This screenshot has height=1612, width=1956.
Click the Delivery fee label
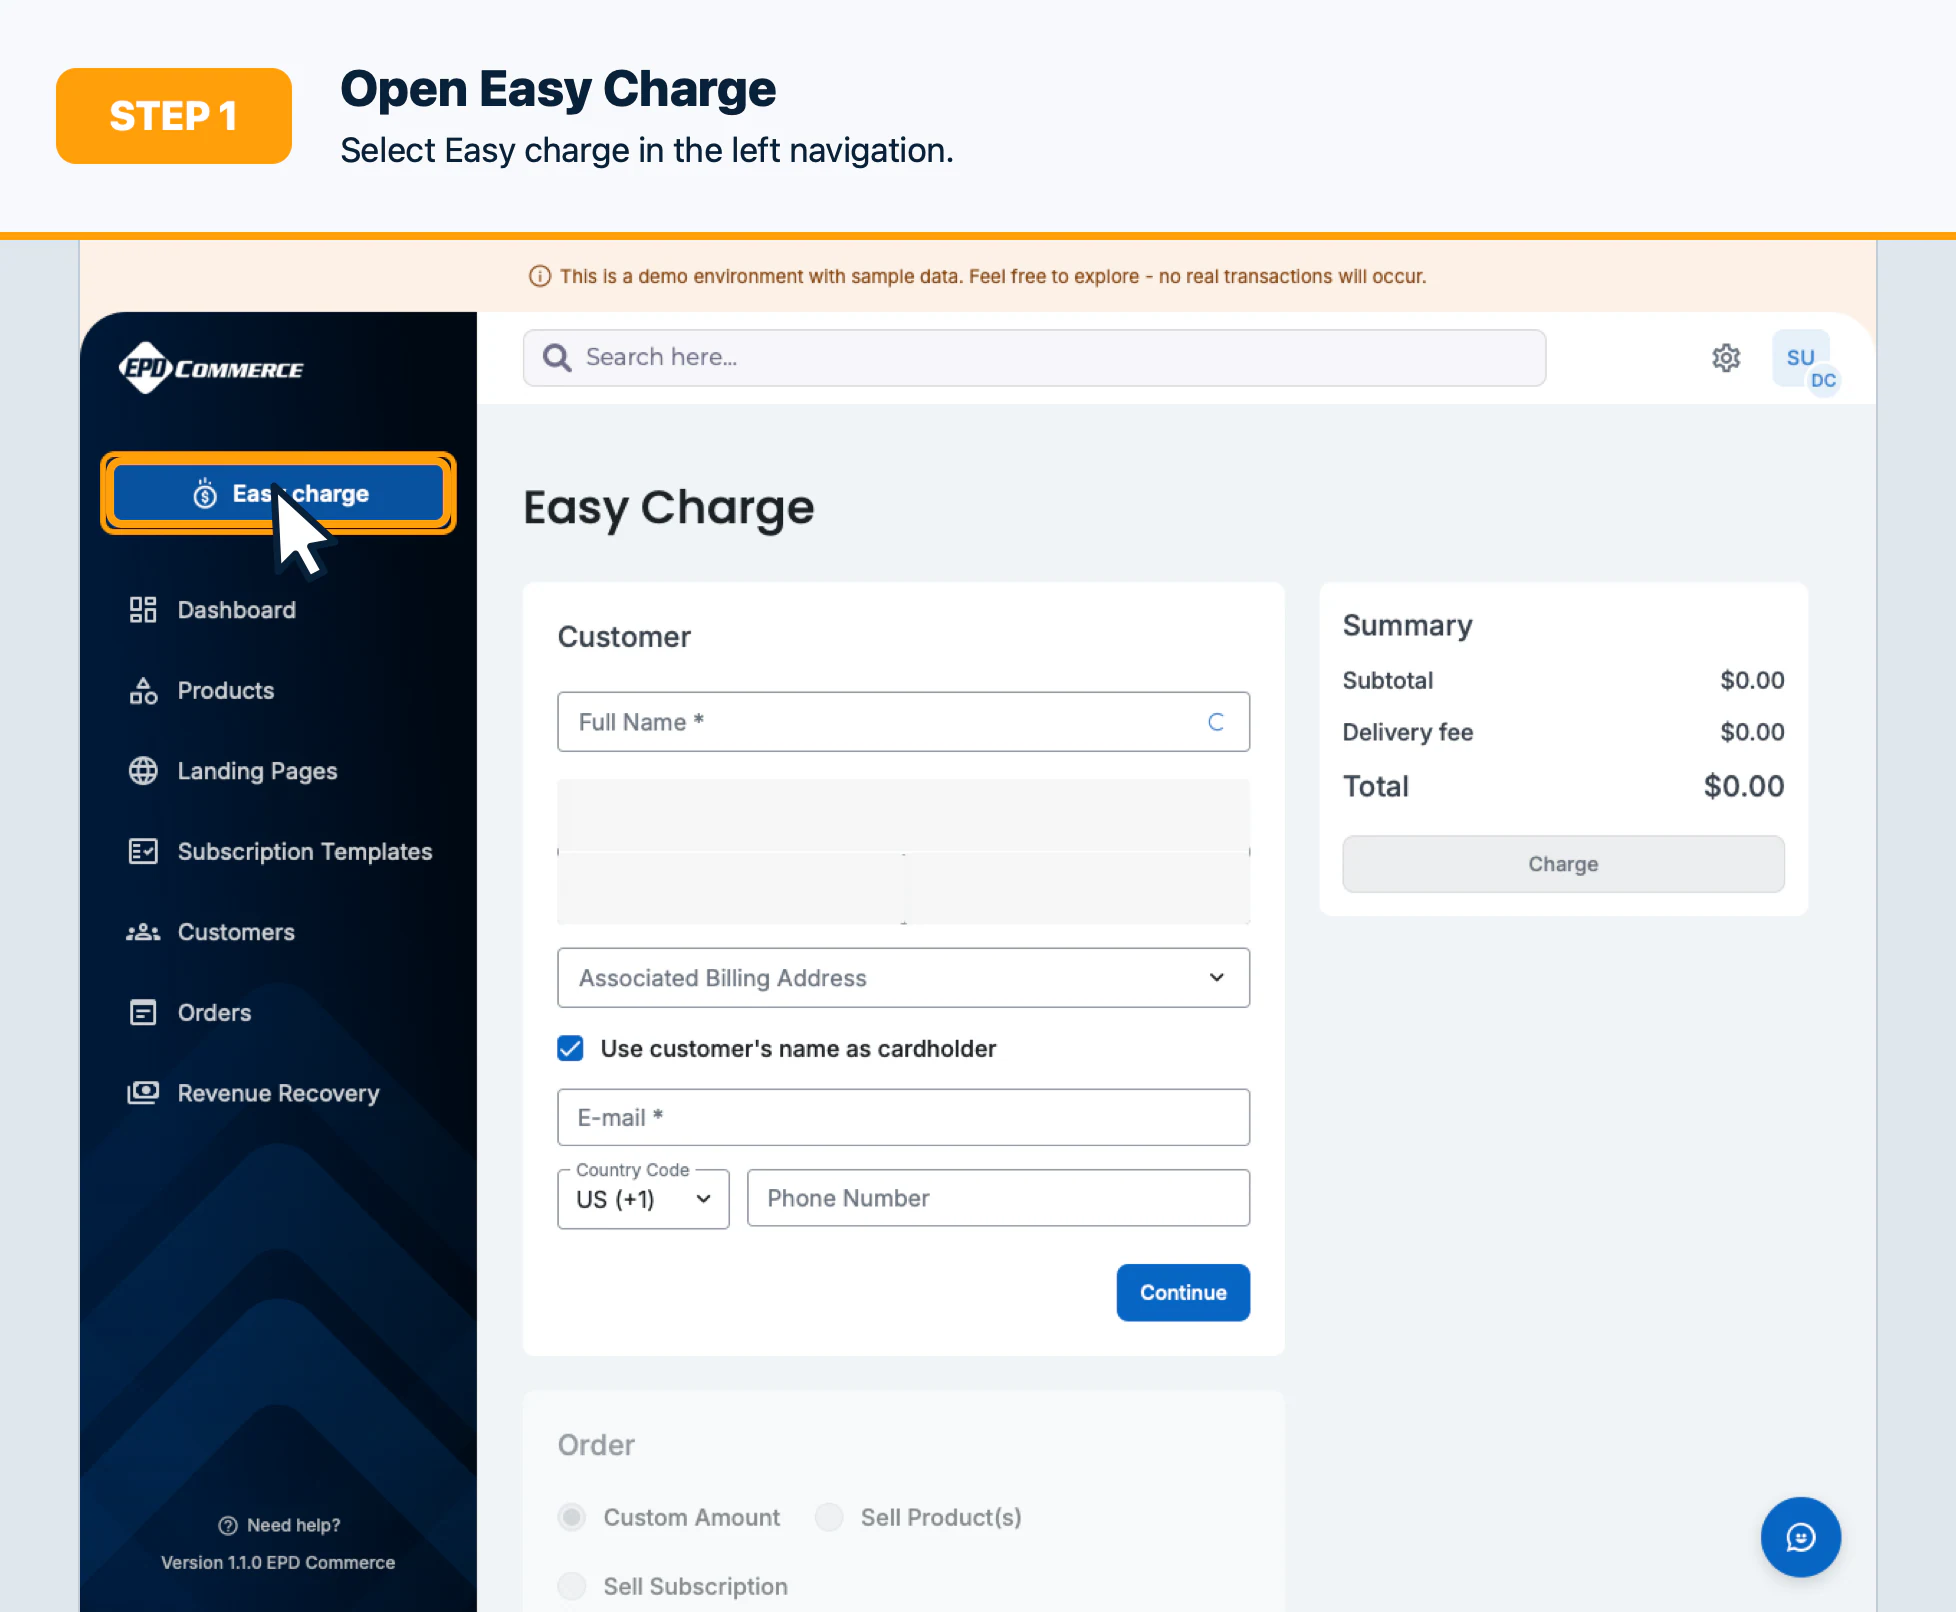pyautogui.click(x=1408, y=733)
